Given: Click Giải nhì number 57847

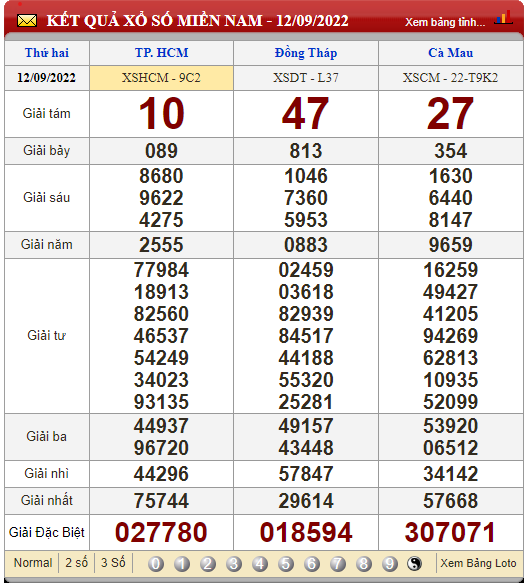Looking at the screenshot, I should [306, 474].
